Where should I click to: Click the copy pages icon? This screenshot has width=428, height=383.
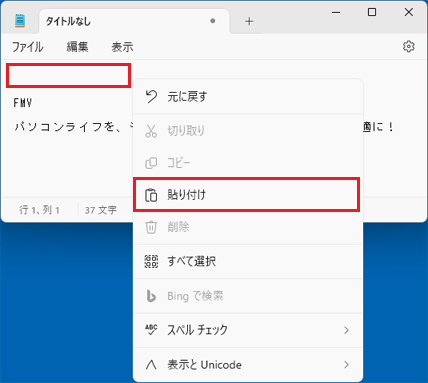(151, 163)
